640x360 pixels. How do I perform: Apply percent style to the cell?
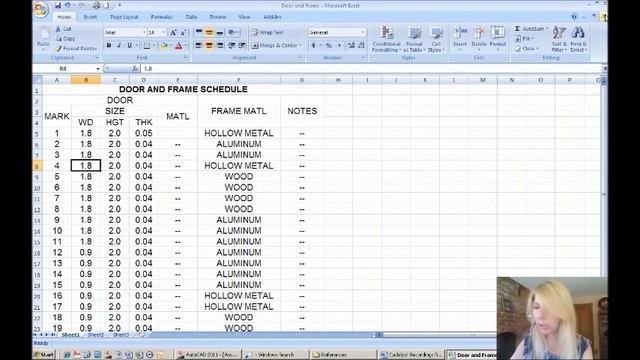click(x=329, y=45)
